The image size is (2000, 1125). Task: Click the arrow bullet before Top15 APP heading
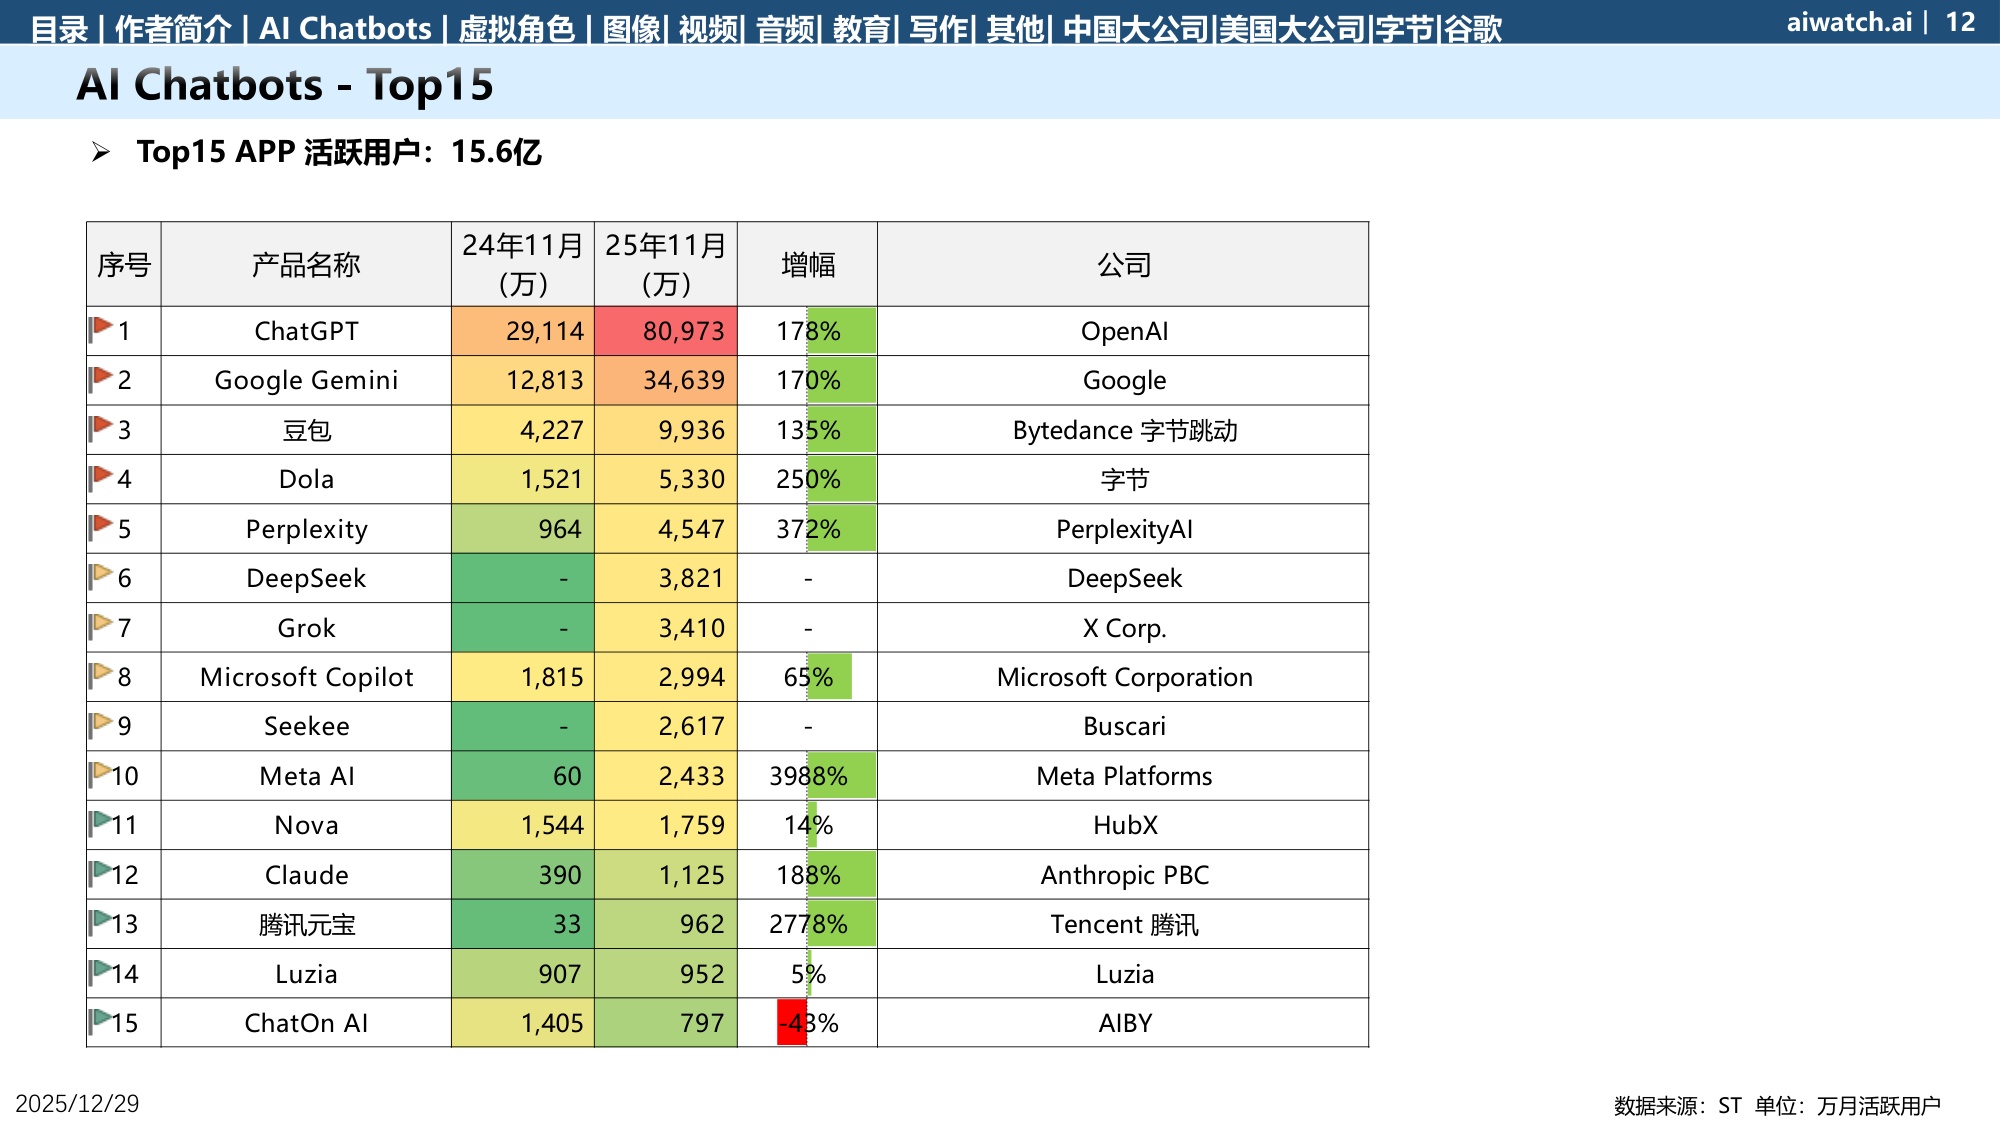tap(100, 152)
